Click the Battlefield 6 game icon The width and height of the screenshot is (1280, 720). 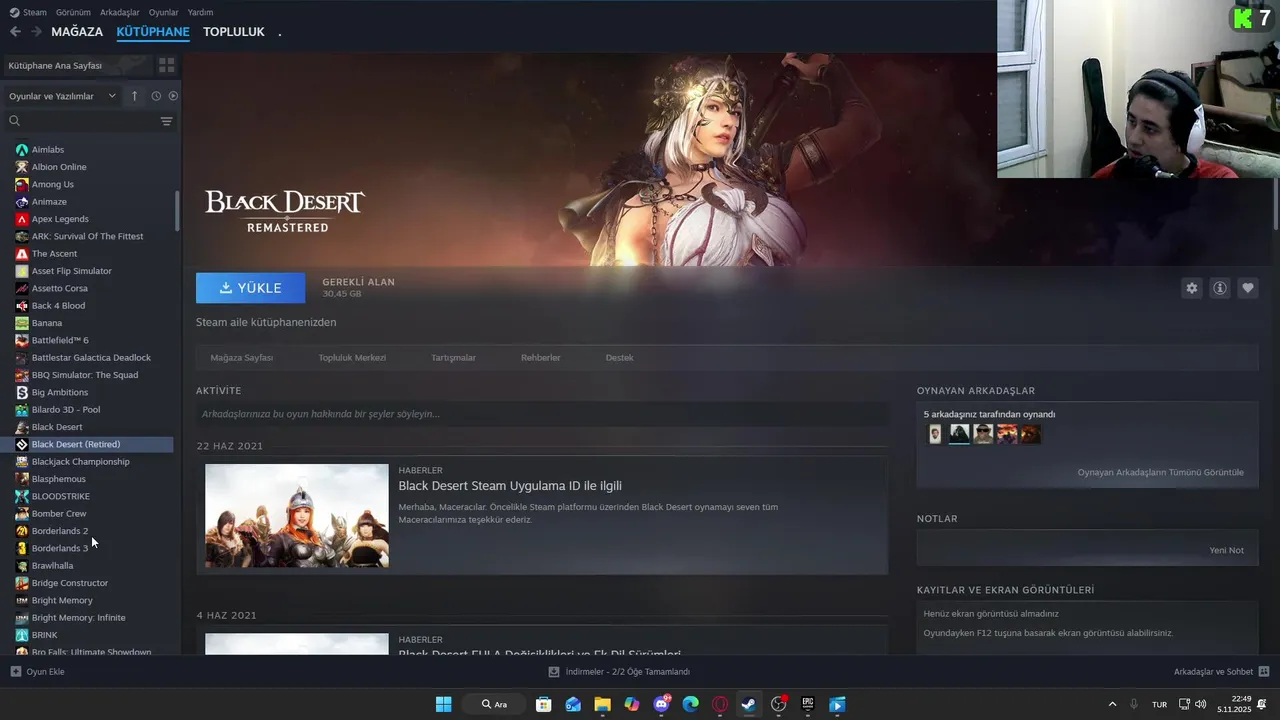[x=22, y=340]
